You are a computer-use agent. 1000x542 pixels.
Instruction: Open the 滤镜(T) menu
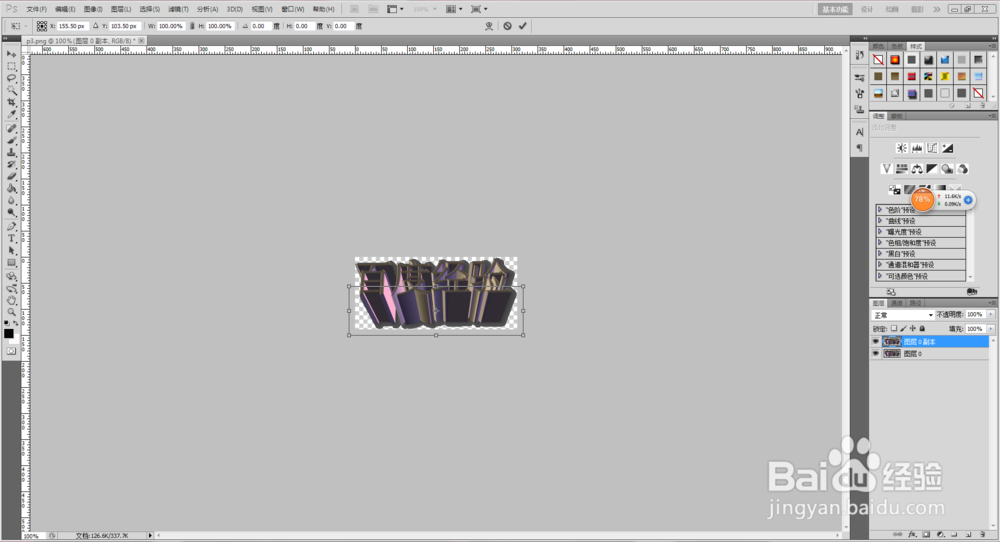coord(178,10)
